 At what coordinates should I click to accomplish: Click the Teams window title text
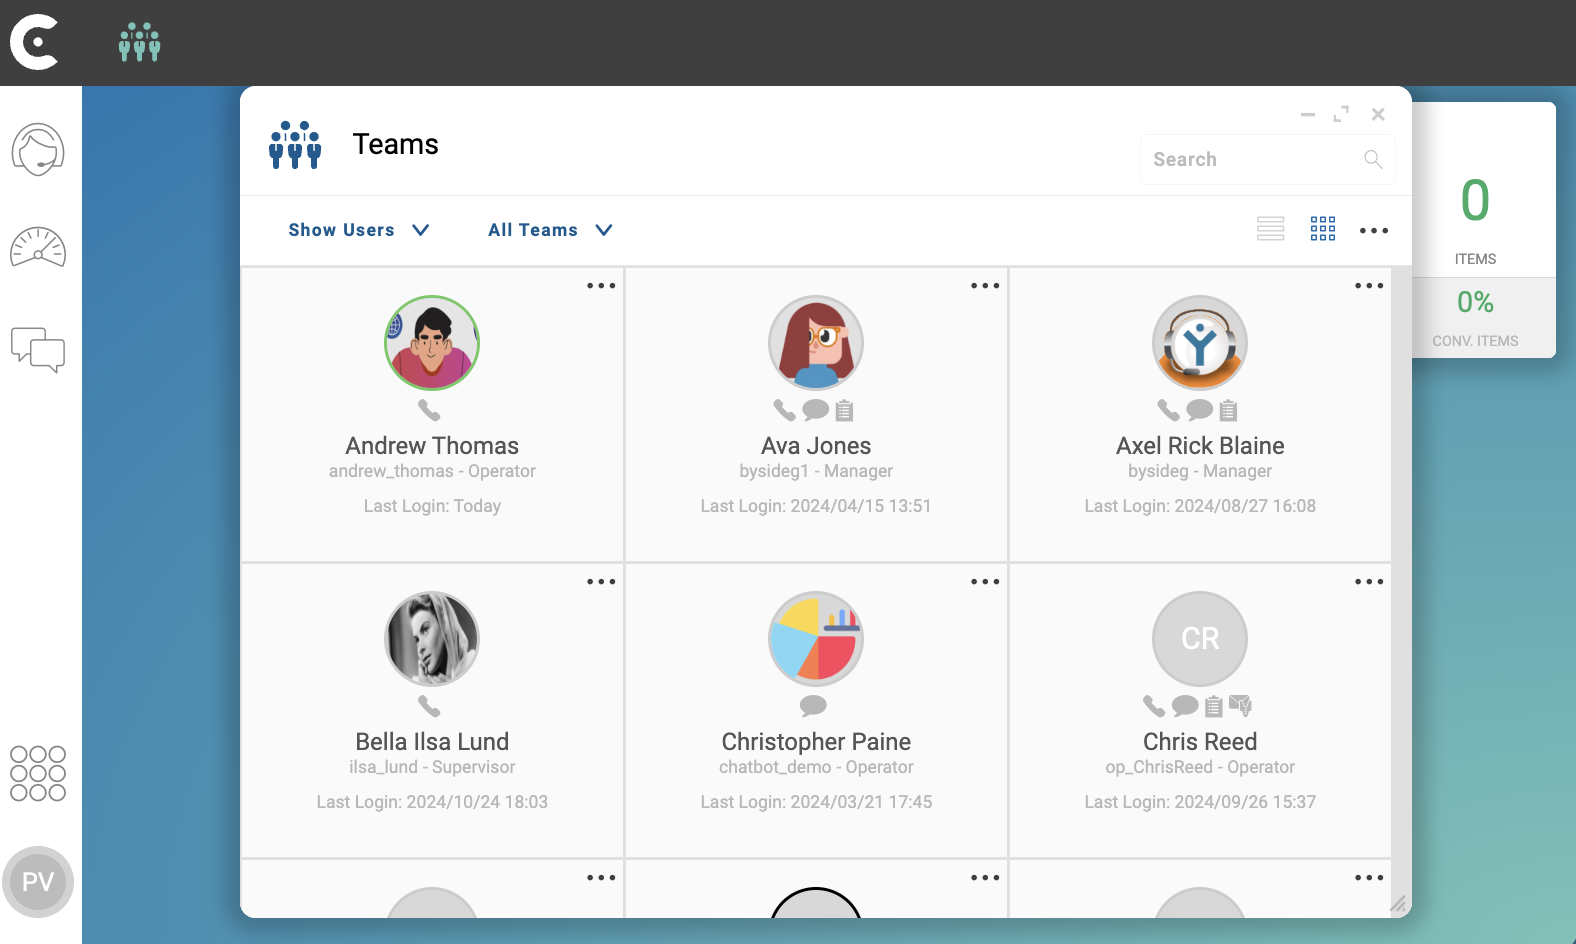pos(396,144)
